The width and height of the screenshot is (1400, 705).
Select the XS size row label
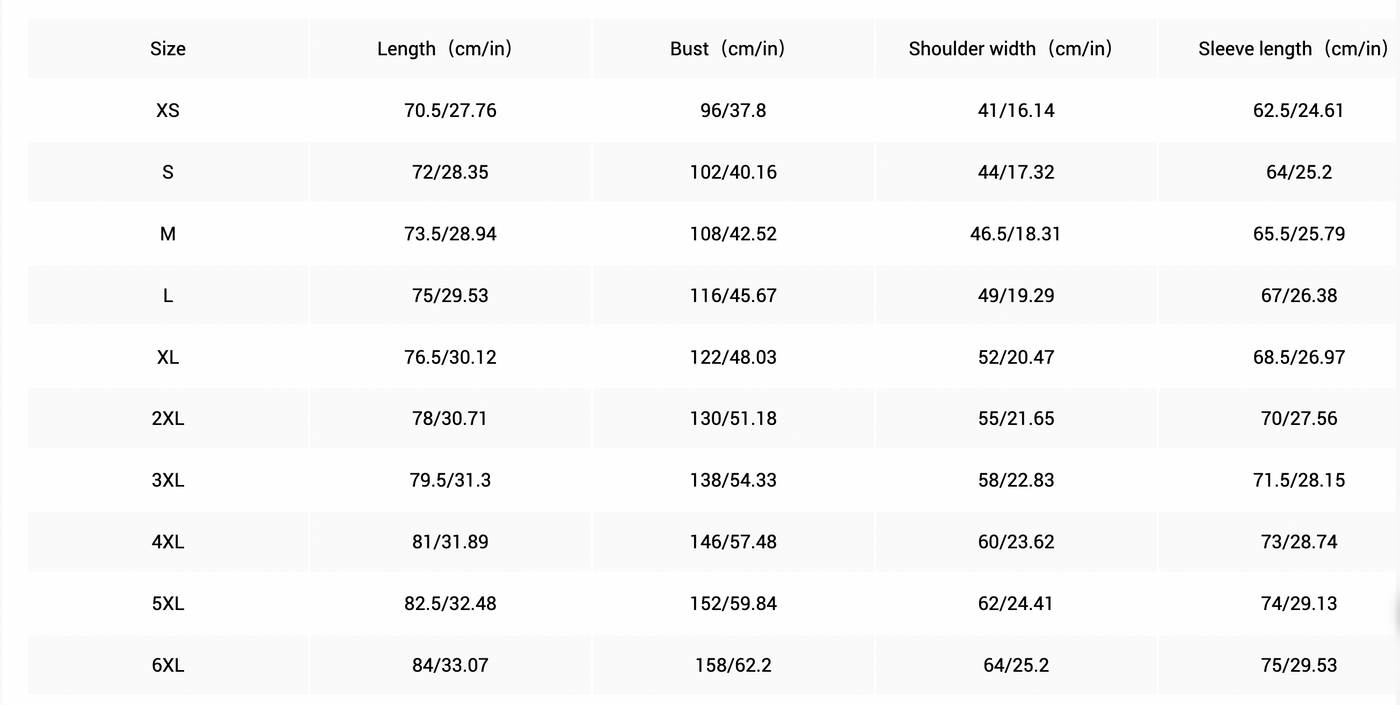coord(168,110)
